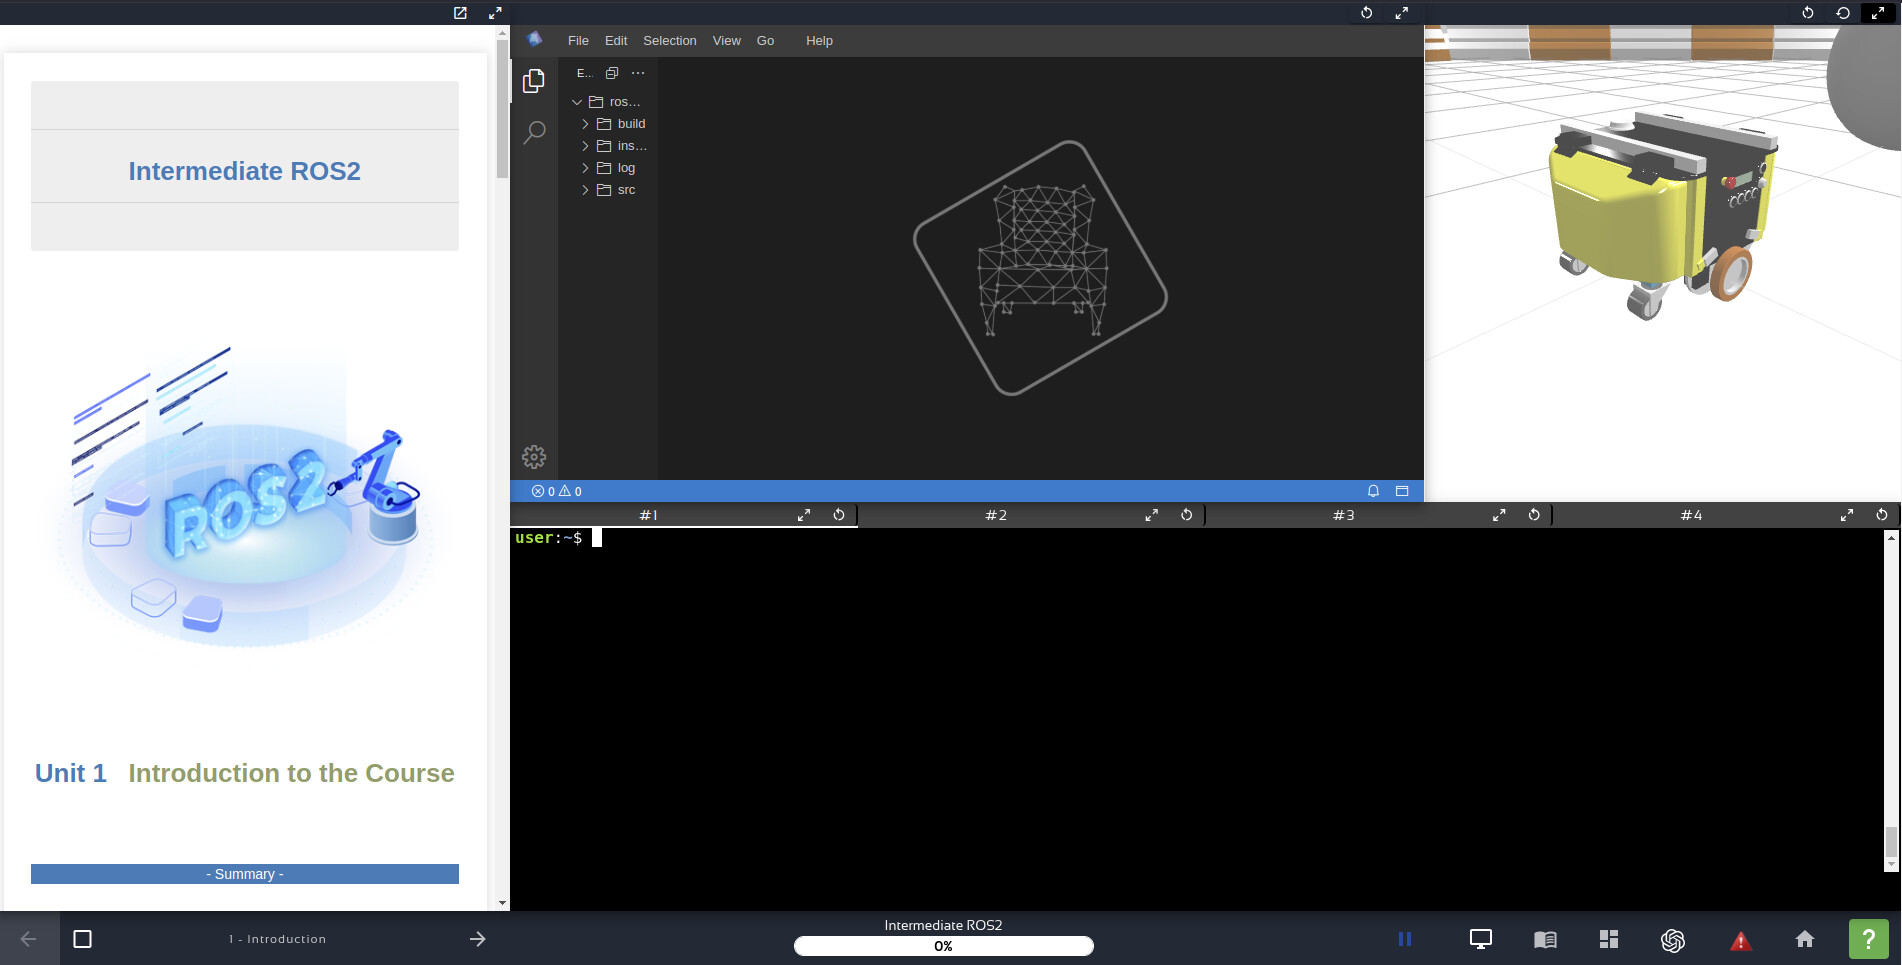Restart terminal #1
1902x965 pixels.
(839, 515)
